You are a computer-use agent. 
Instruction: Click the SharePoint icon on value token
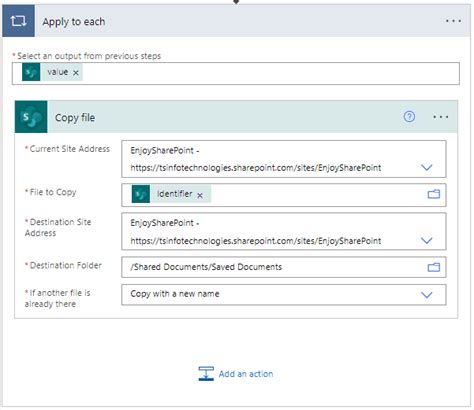point(31,72)
